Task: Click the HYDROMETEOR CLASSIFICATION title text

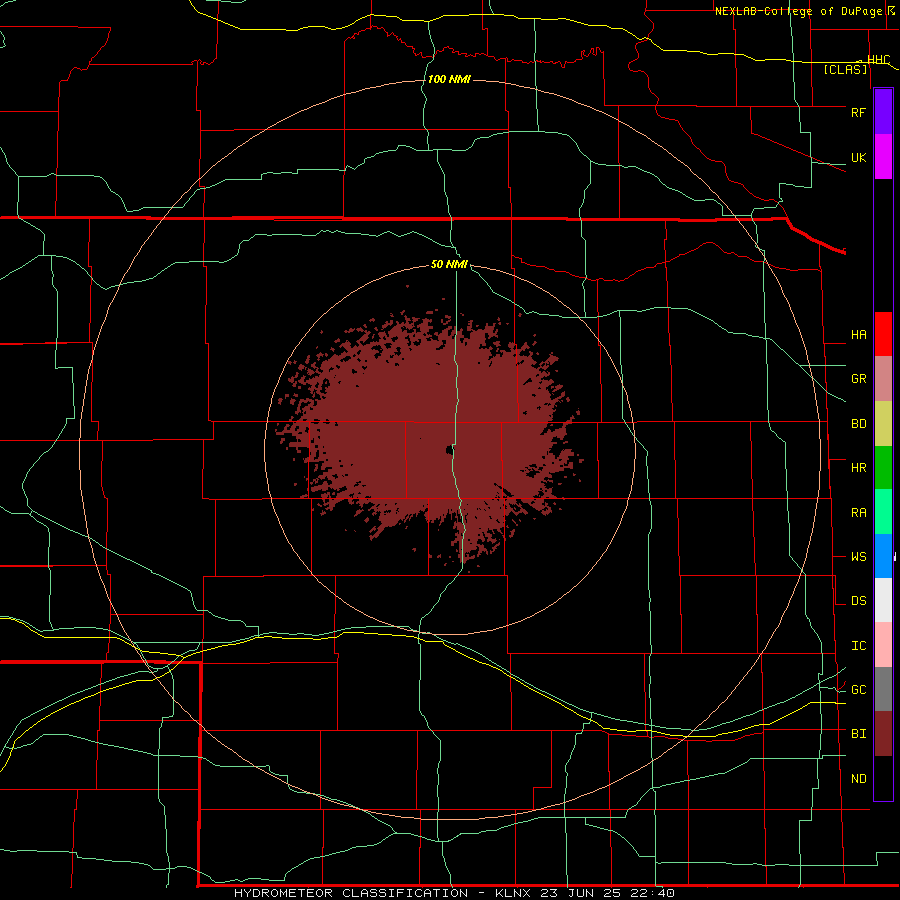Action: (x=351, y=893)
